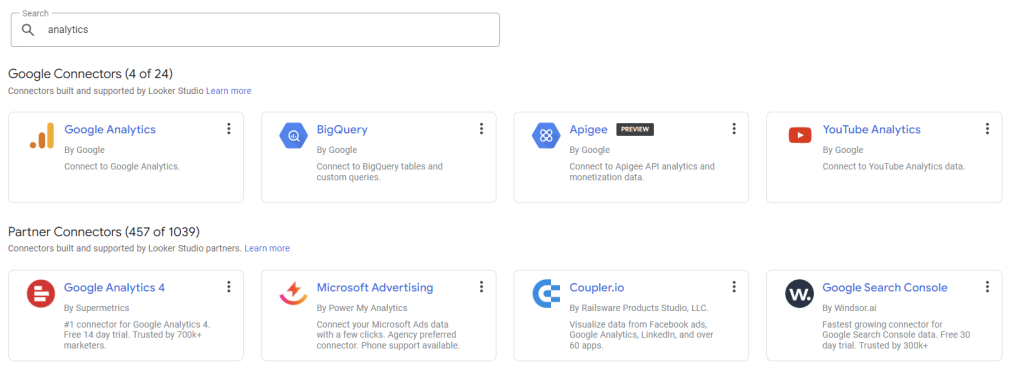Open three-dot menu on Microsoft Advertising card
Viewport: 1024px width, 372px height.
[481, 287]
